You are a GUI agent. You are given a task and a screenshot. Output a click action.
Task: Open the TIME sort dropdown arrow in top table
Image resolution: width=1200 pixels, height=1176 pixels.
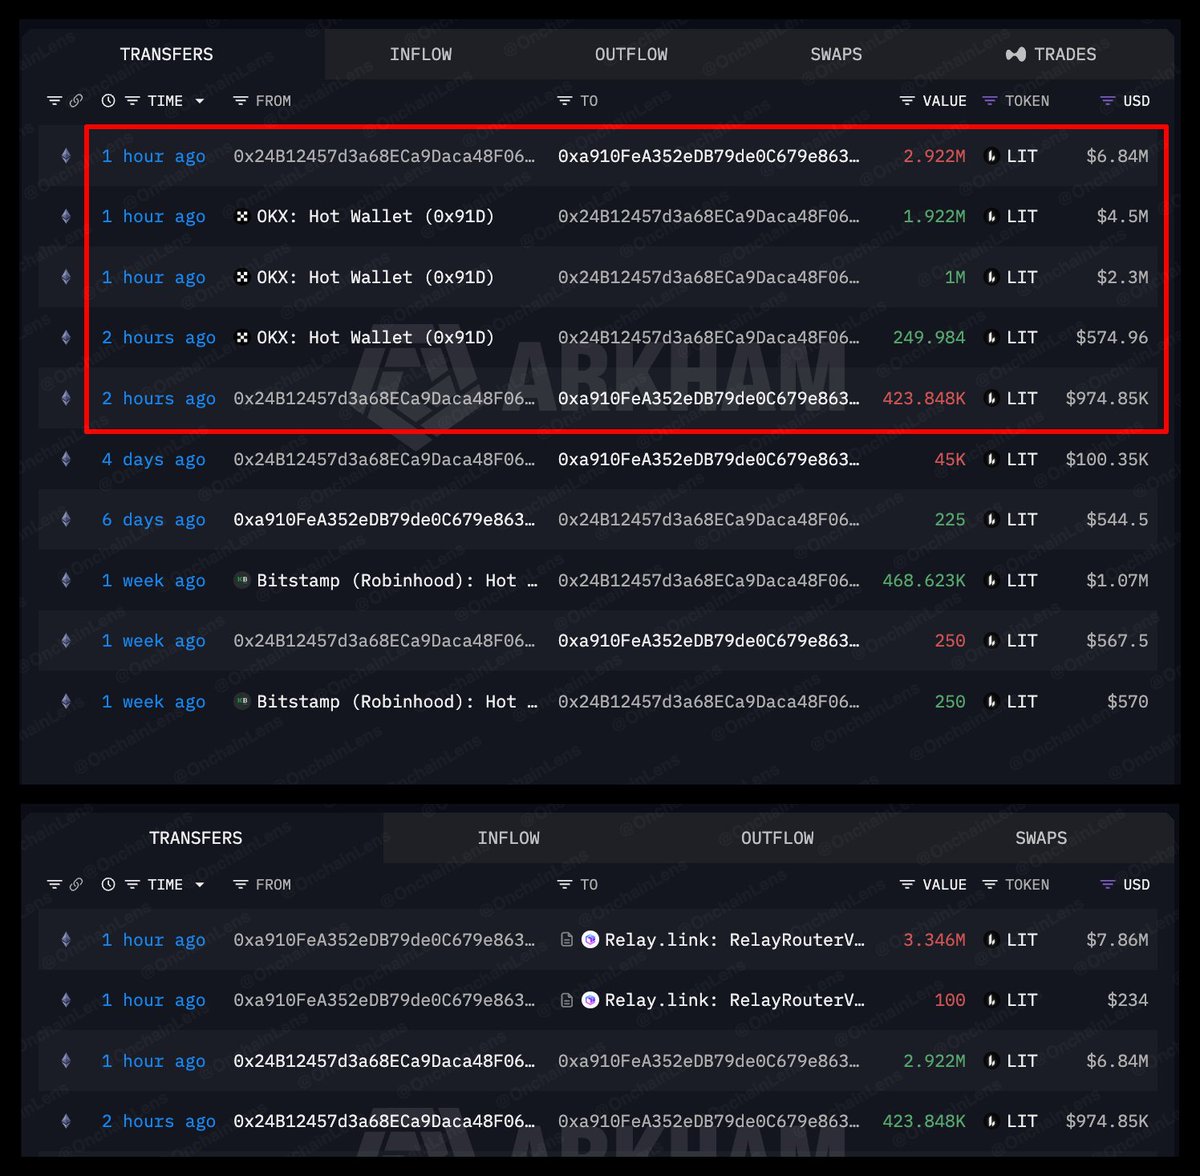coord(200,101)
